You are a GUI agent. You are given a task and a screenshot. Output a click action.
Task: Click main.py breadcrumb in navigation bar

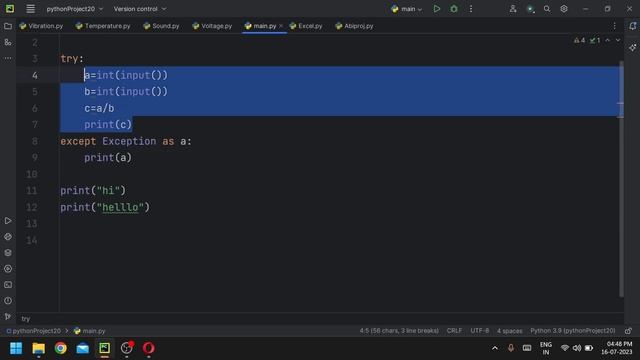(x=89, y=331)
